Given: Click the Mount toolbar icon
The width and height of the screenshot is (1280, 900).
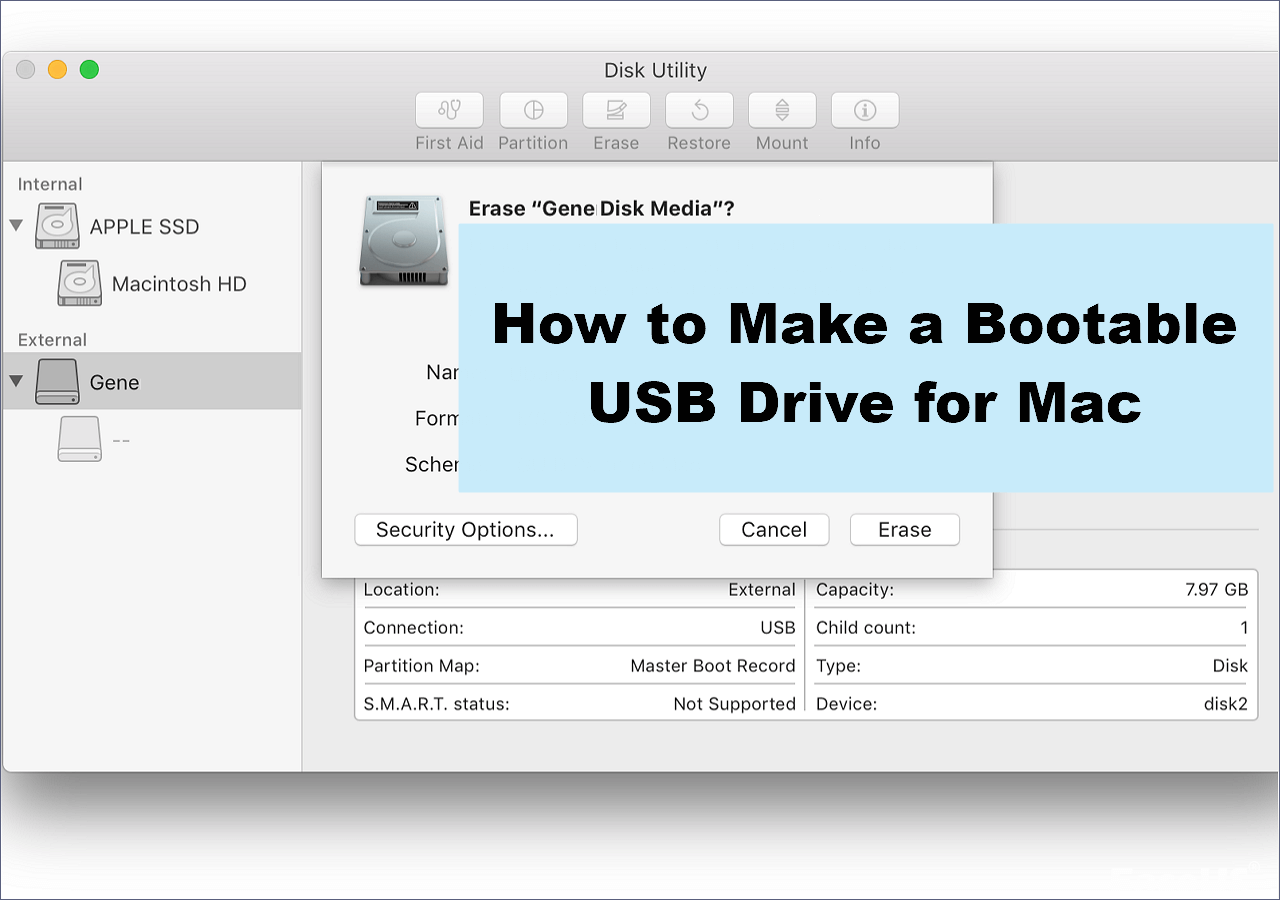Looking at the screenshot, I should tap(781, 110).
